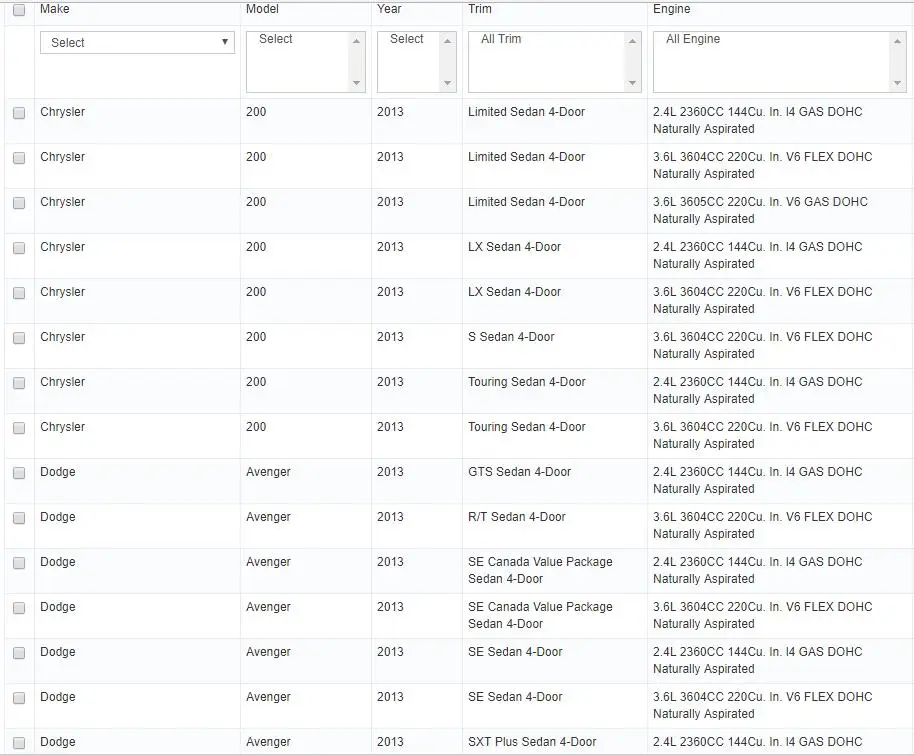Click 200 model cell in S Sedan row
The height and width of the screenshot is (755, 914).
256,336
